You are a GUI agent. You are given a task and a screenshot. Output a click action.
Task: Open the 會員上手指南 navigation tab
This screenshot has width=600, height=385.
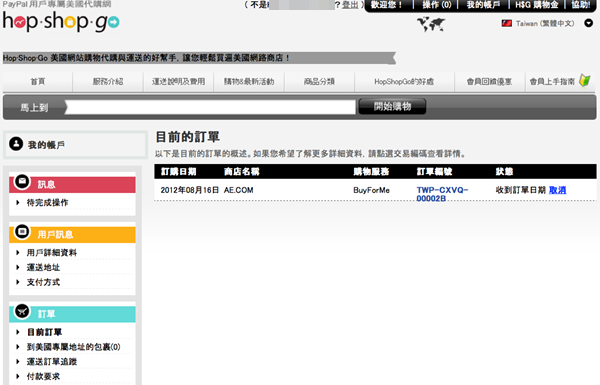click(x=552, y=82)
